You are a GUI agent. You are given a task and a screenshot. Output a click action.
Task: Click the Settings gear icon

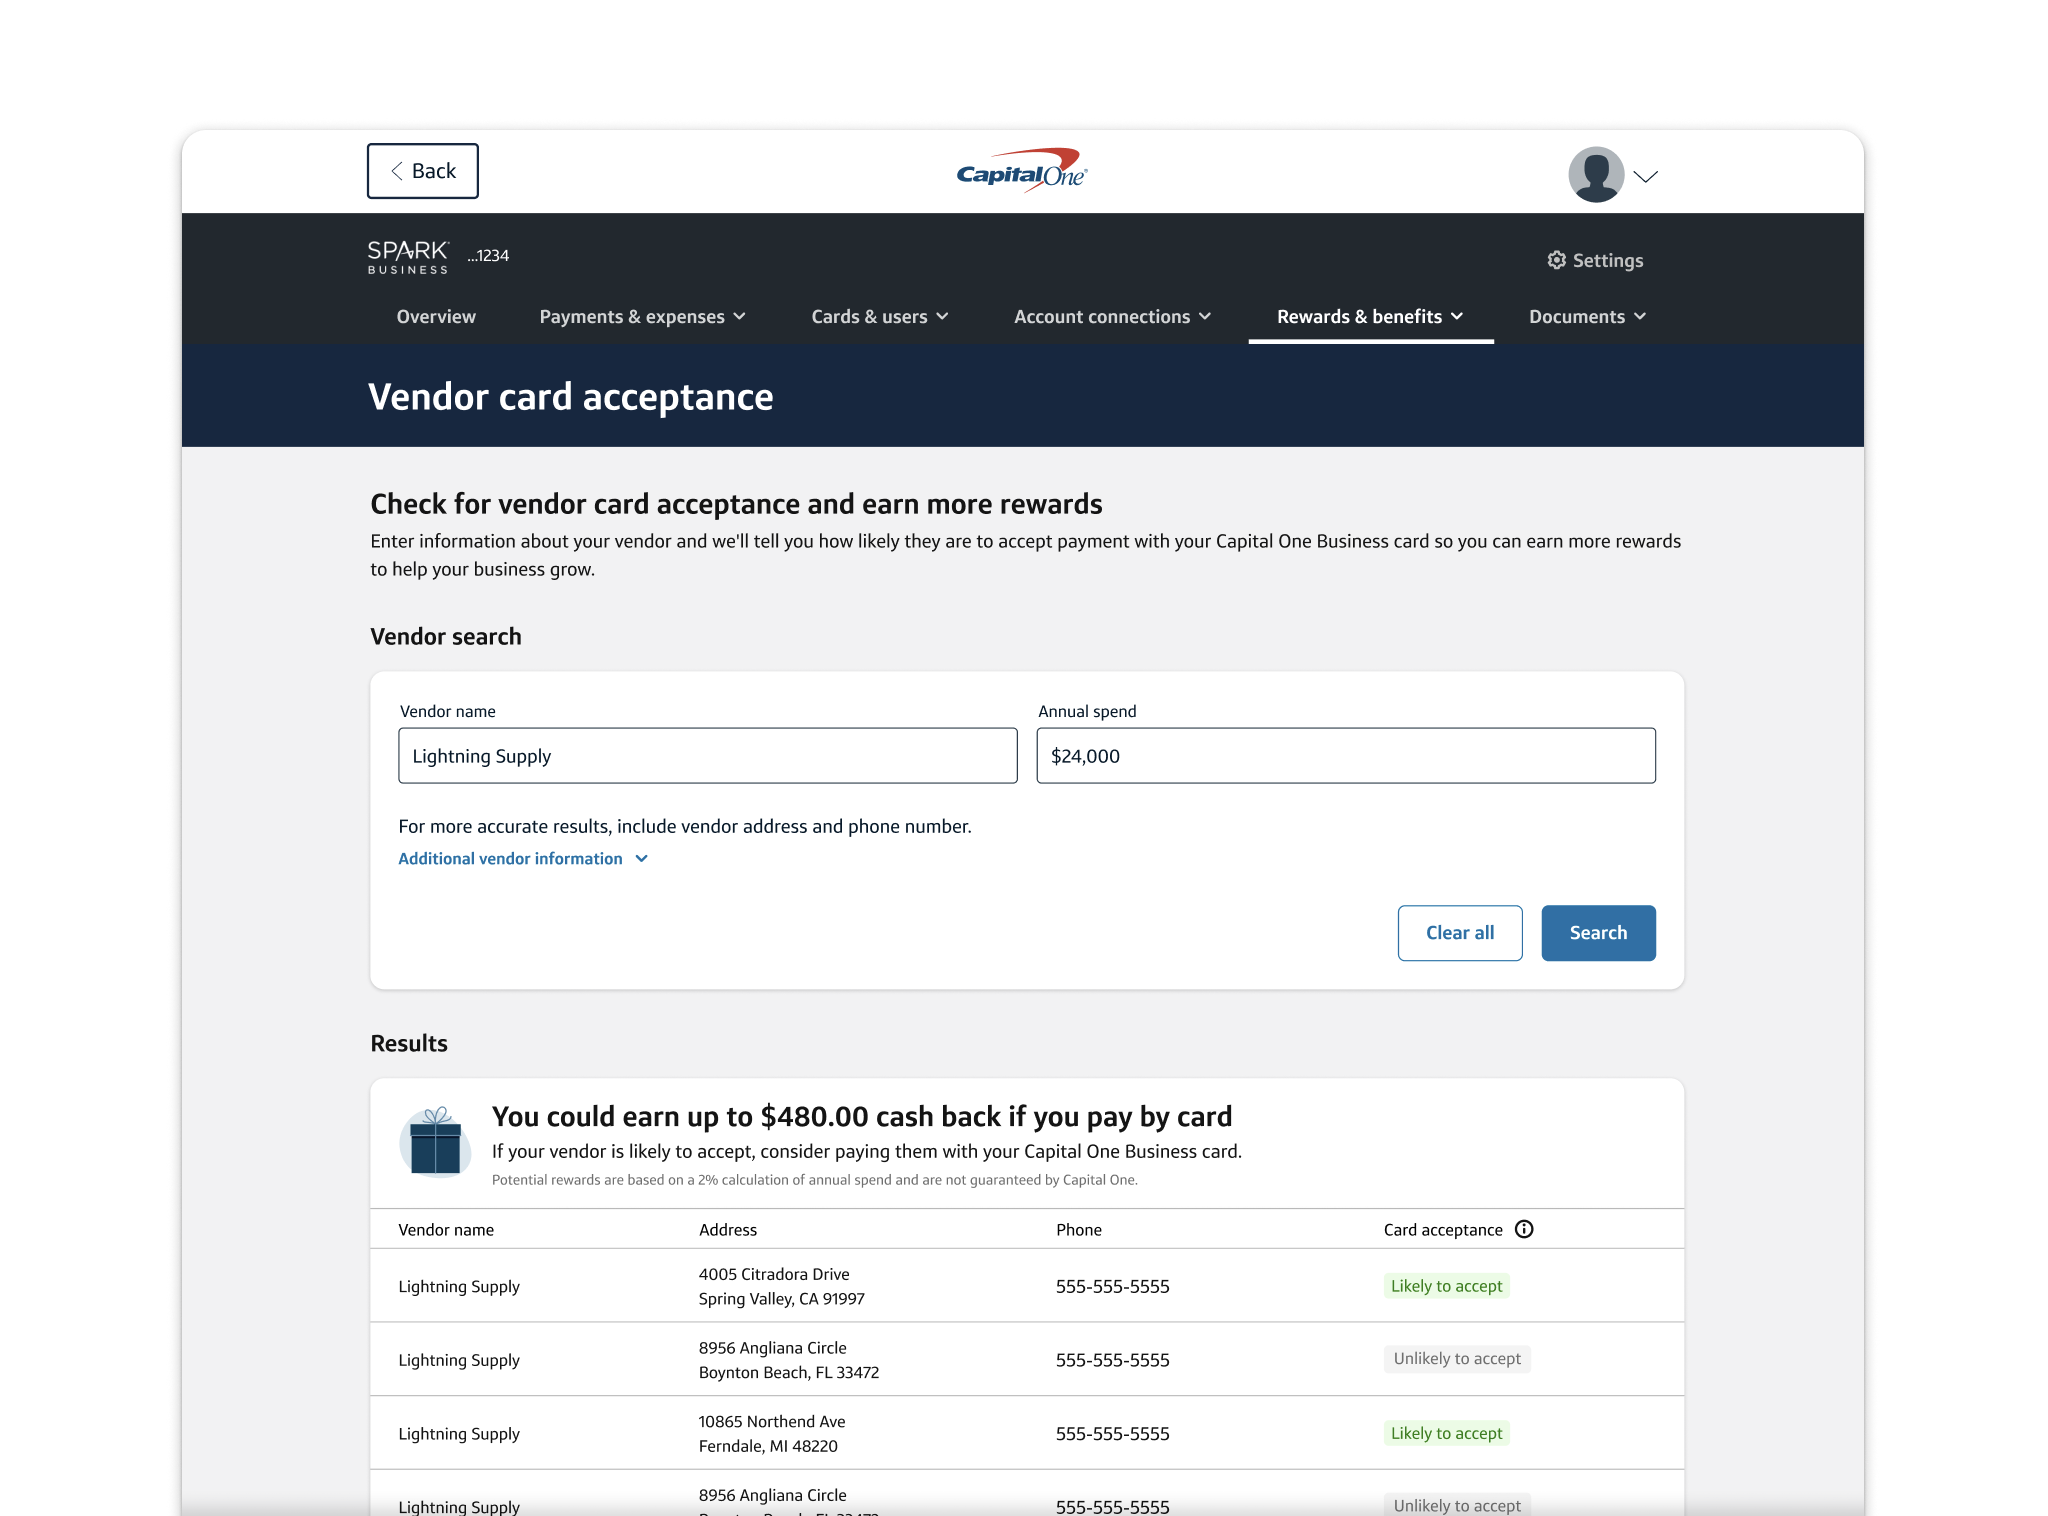[x=1556, y=260]
